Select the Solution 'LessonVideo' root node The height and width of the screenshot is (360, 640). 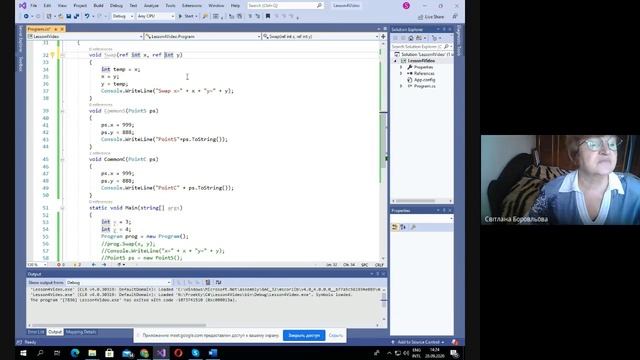[x=423, y=54]
